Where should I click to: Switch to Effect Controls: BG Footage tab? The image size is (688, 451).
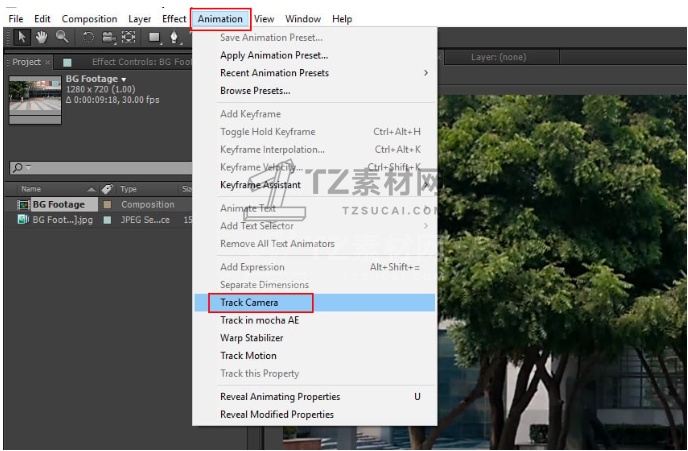click(x=141, y=62)
